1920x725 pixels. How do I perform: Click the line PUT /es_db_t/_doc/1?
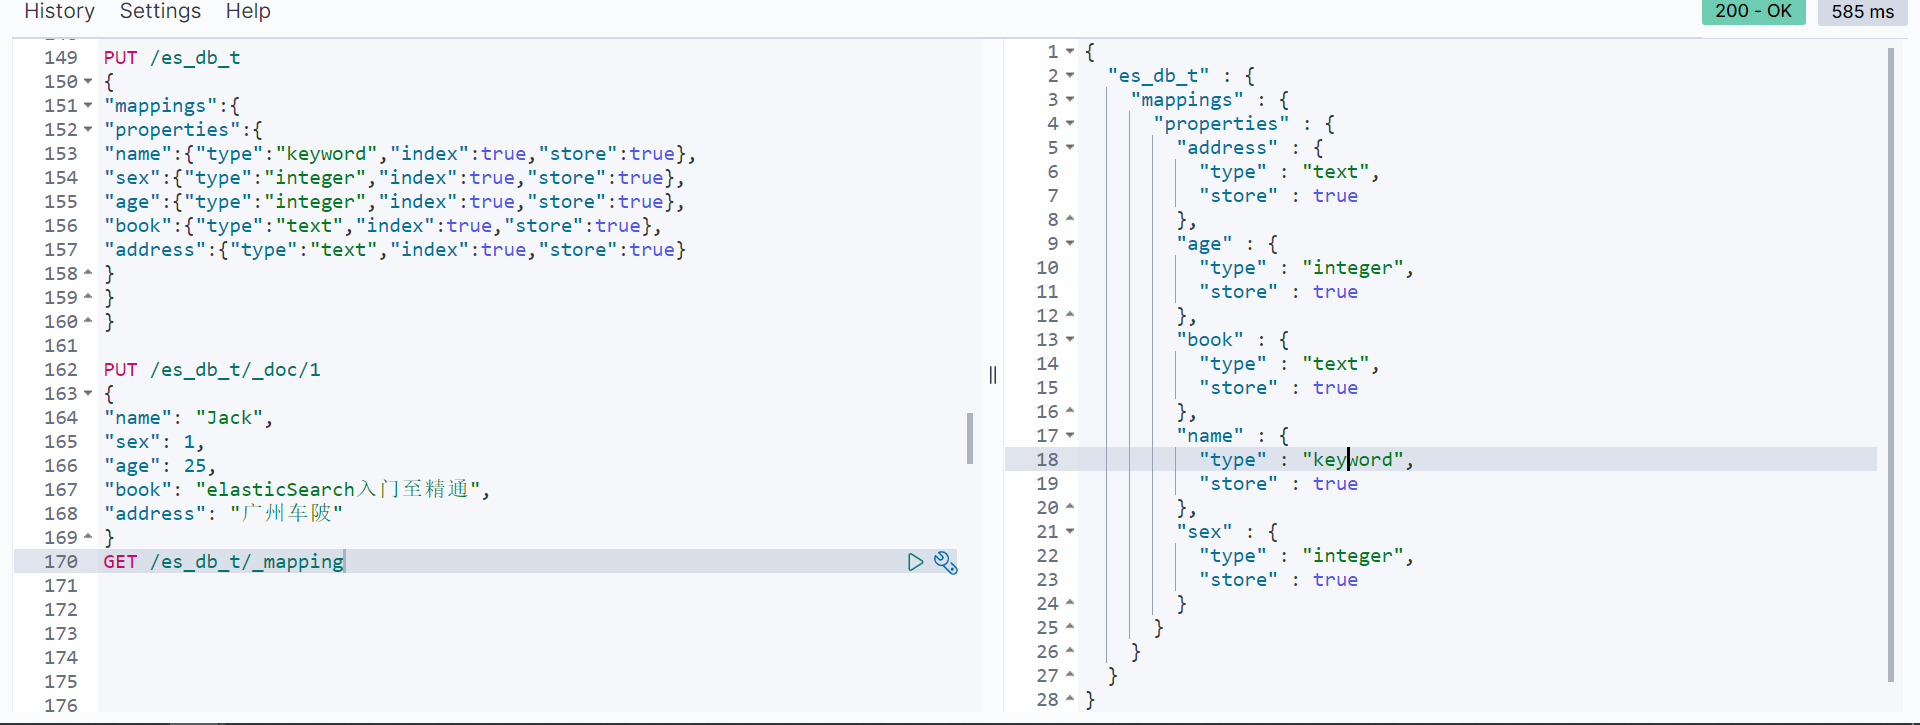212,370
